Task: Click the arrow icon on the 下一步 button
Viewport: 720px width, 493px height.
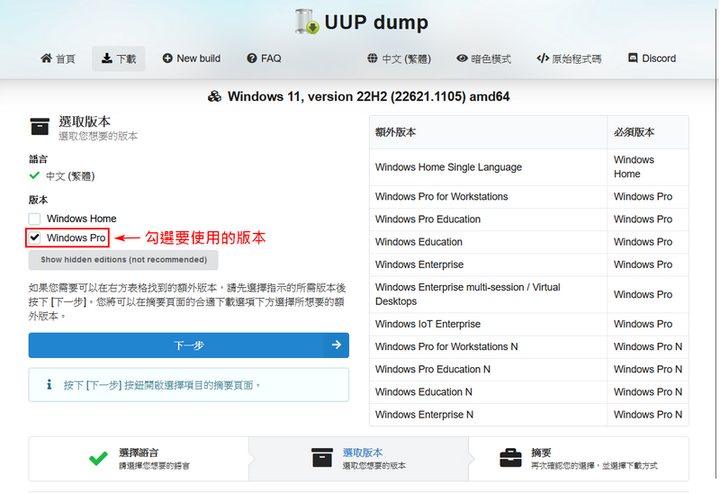Action: 336,345
